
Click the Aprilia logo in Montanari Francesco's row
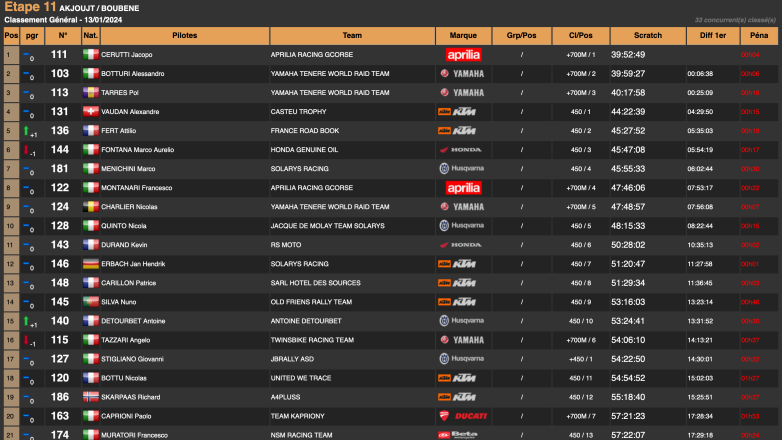coord(463,188)
